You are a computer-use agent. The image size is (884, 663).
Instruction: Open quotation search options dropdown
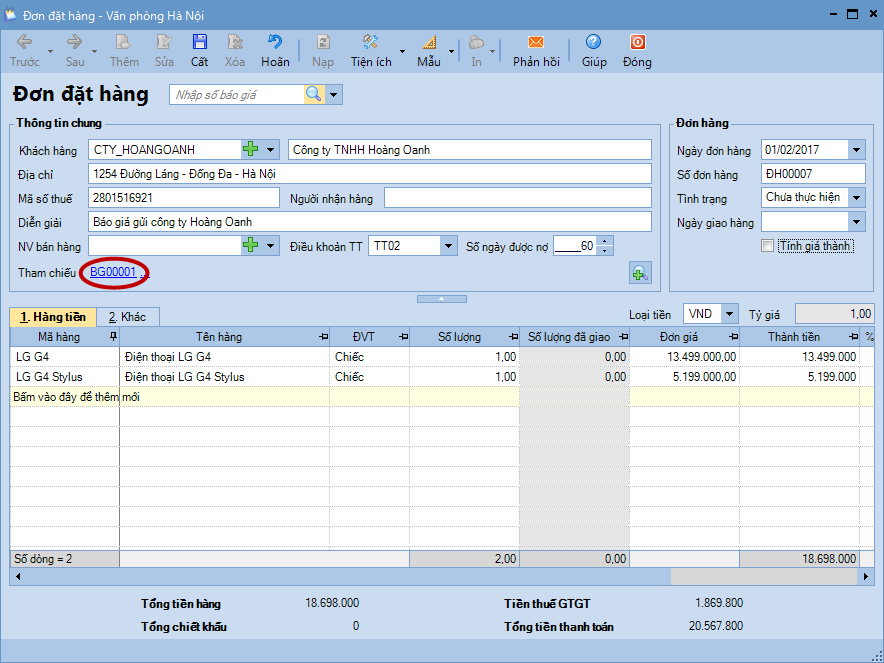click(333, 94)
